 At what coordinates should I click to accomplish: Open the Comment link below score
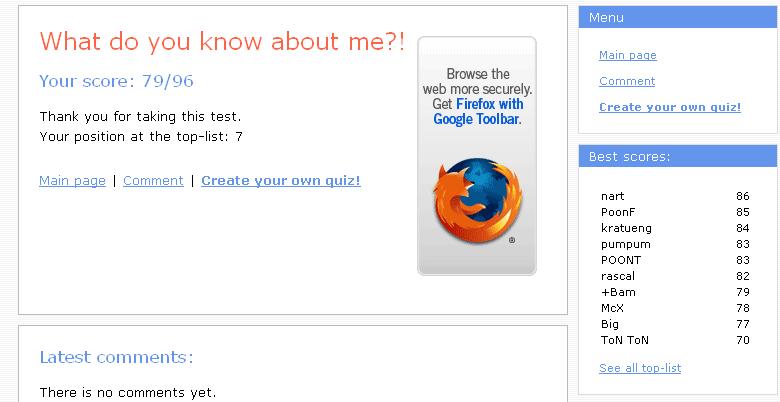[153, 181]
